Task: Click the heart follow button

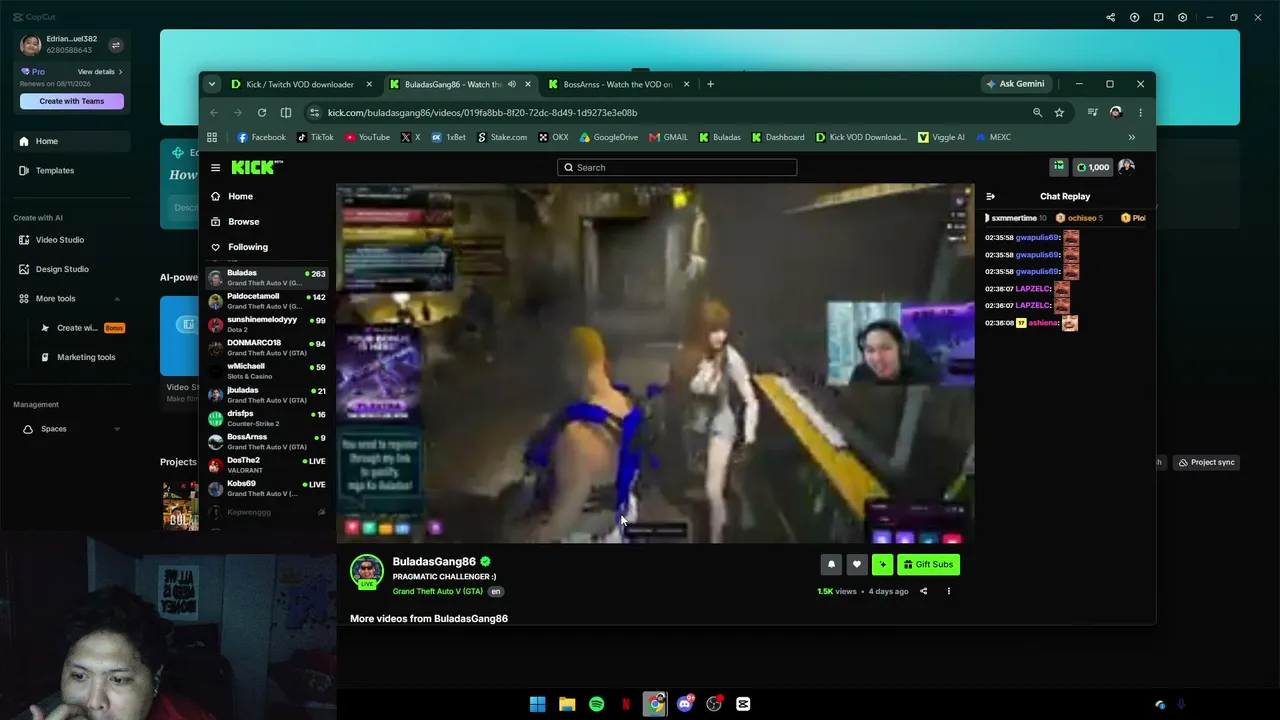Action: [x=856, y=565]
